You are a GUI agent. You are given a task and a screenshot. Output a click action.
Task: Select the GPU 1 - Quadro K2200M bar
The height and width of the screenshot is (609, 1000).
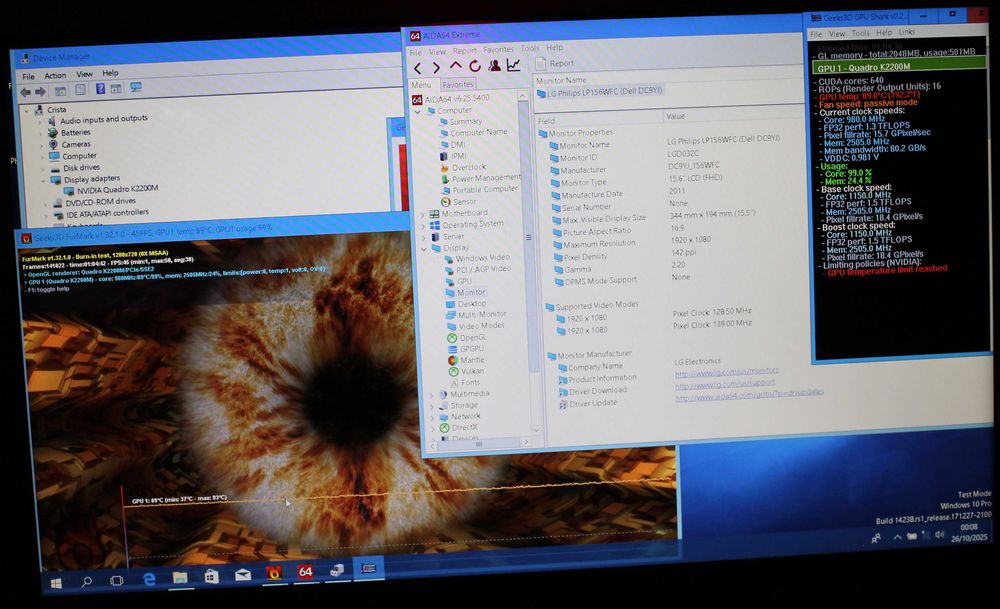click(x=899, y=66)
